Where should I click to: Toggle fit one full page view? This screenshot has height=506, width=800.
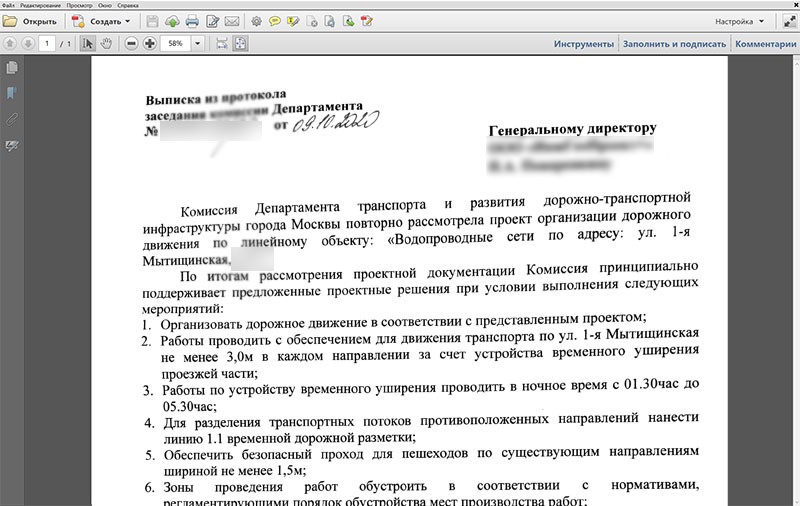pos(240,43)
